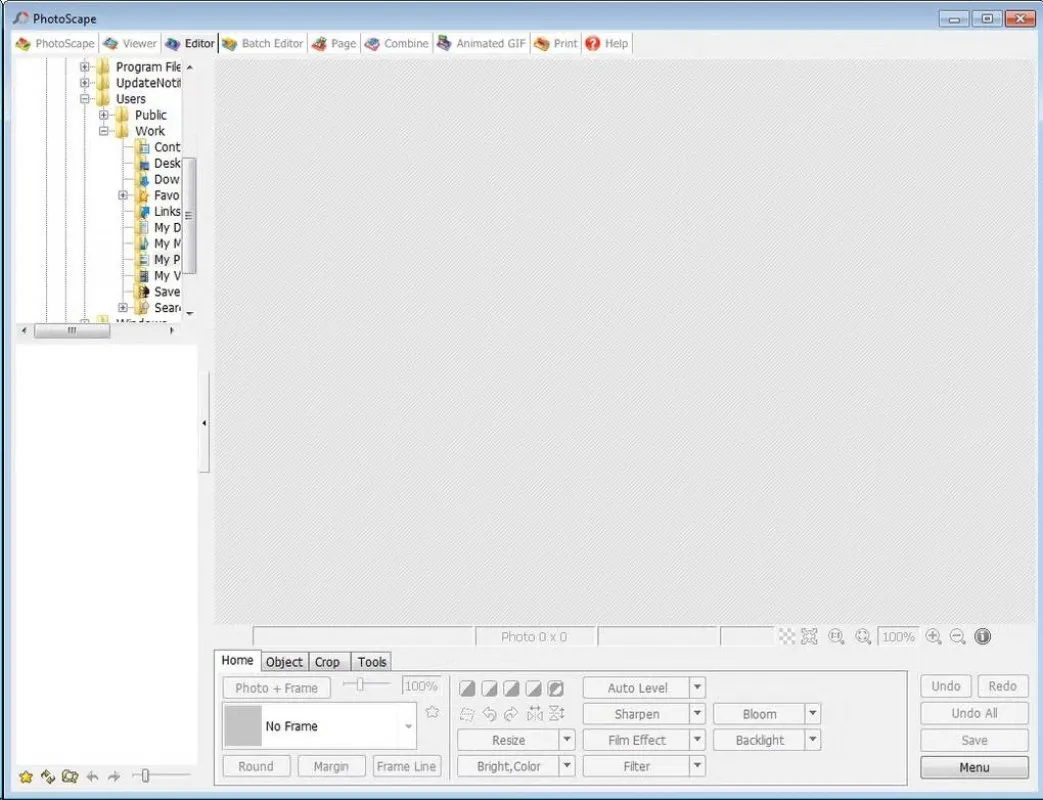Open the Bright,Color dropdown arrow
The image size is (1043, 800).
point(567,765)
